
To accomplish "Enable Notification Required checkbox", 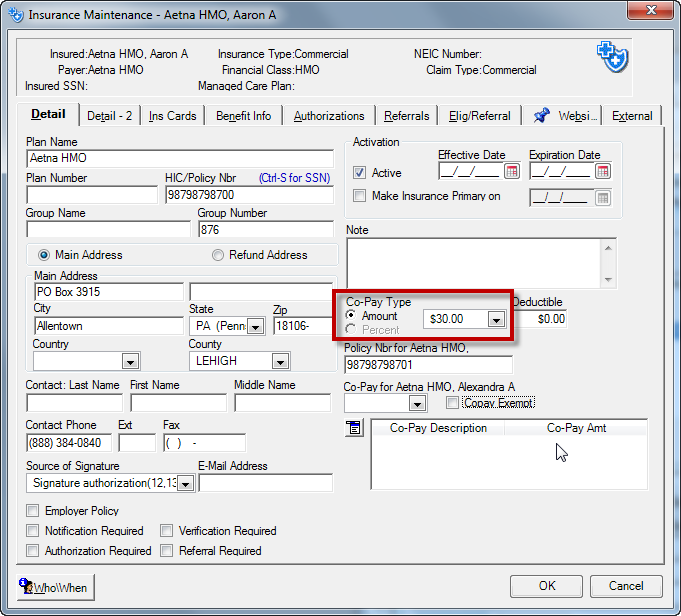I will [33, 530].
